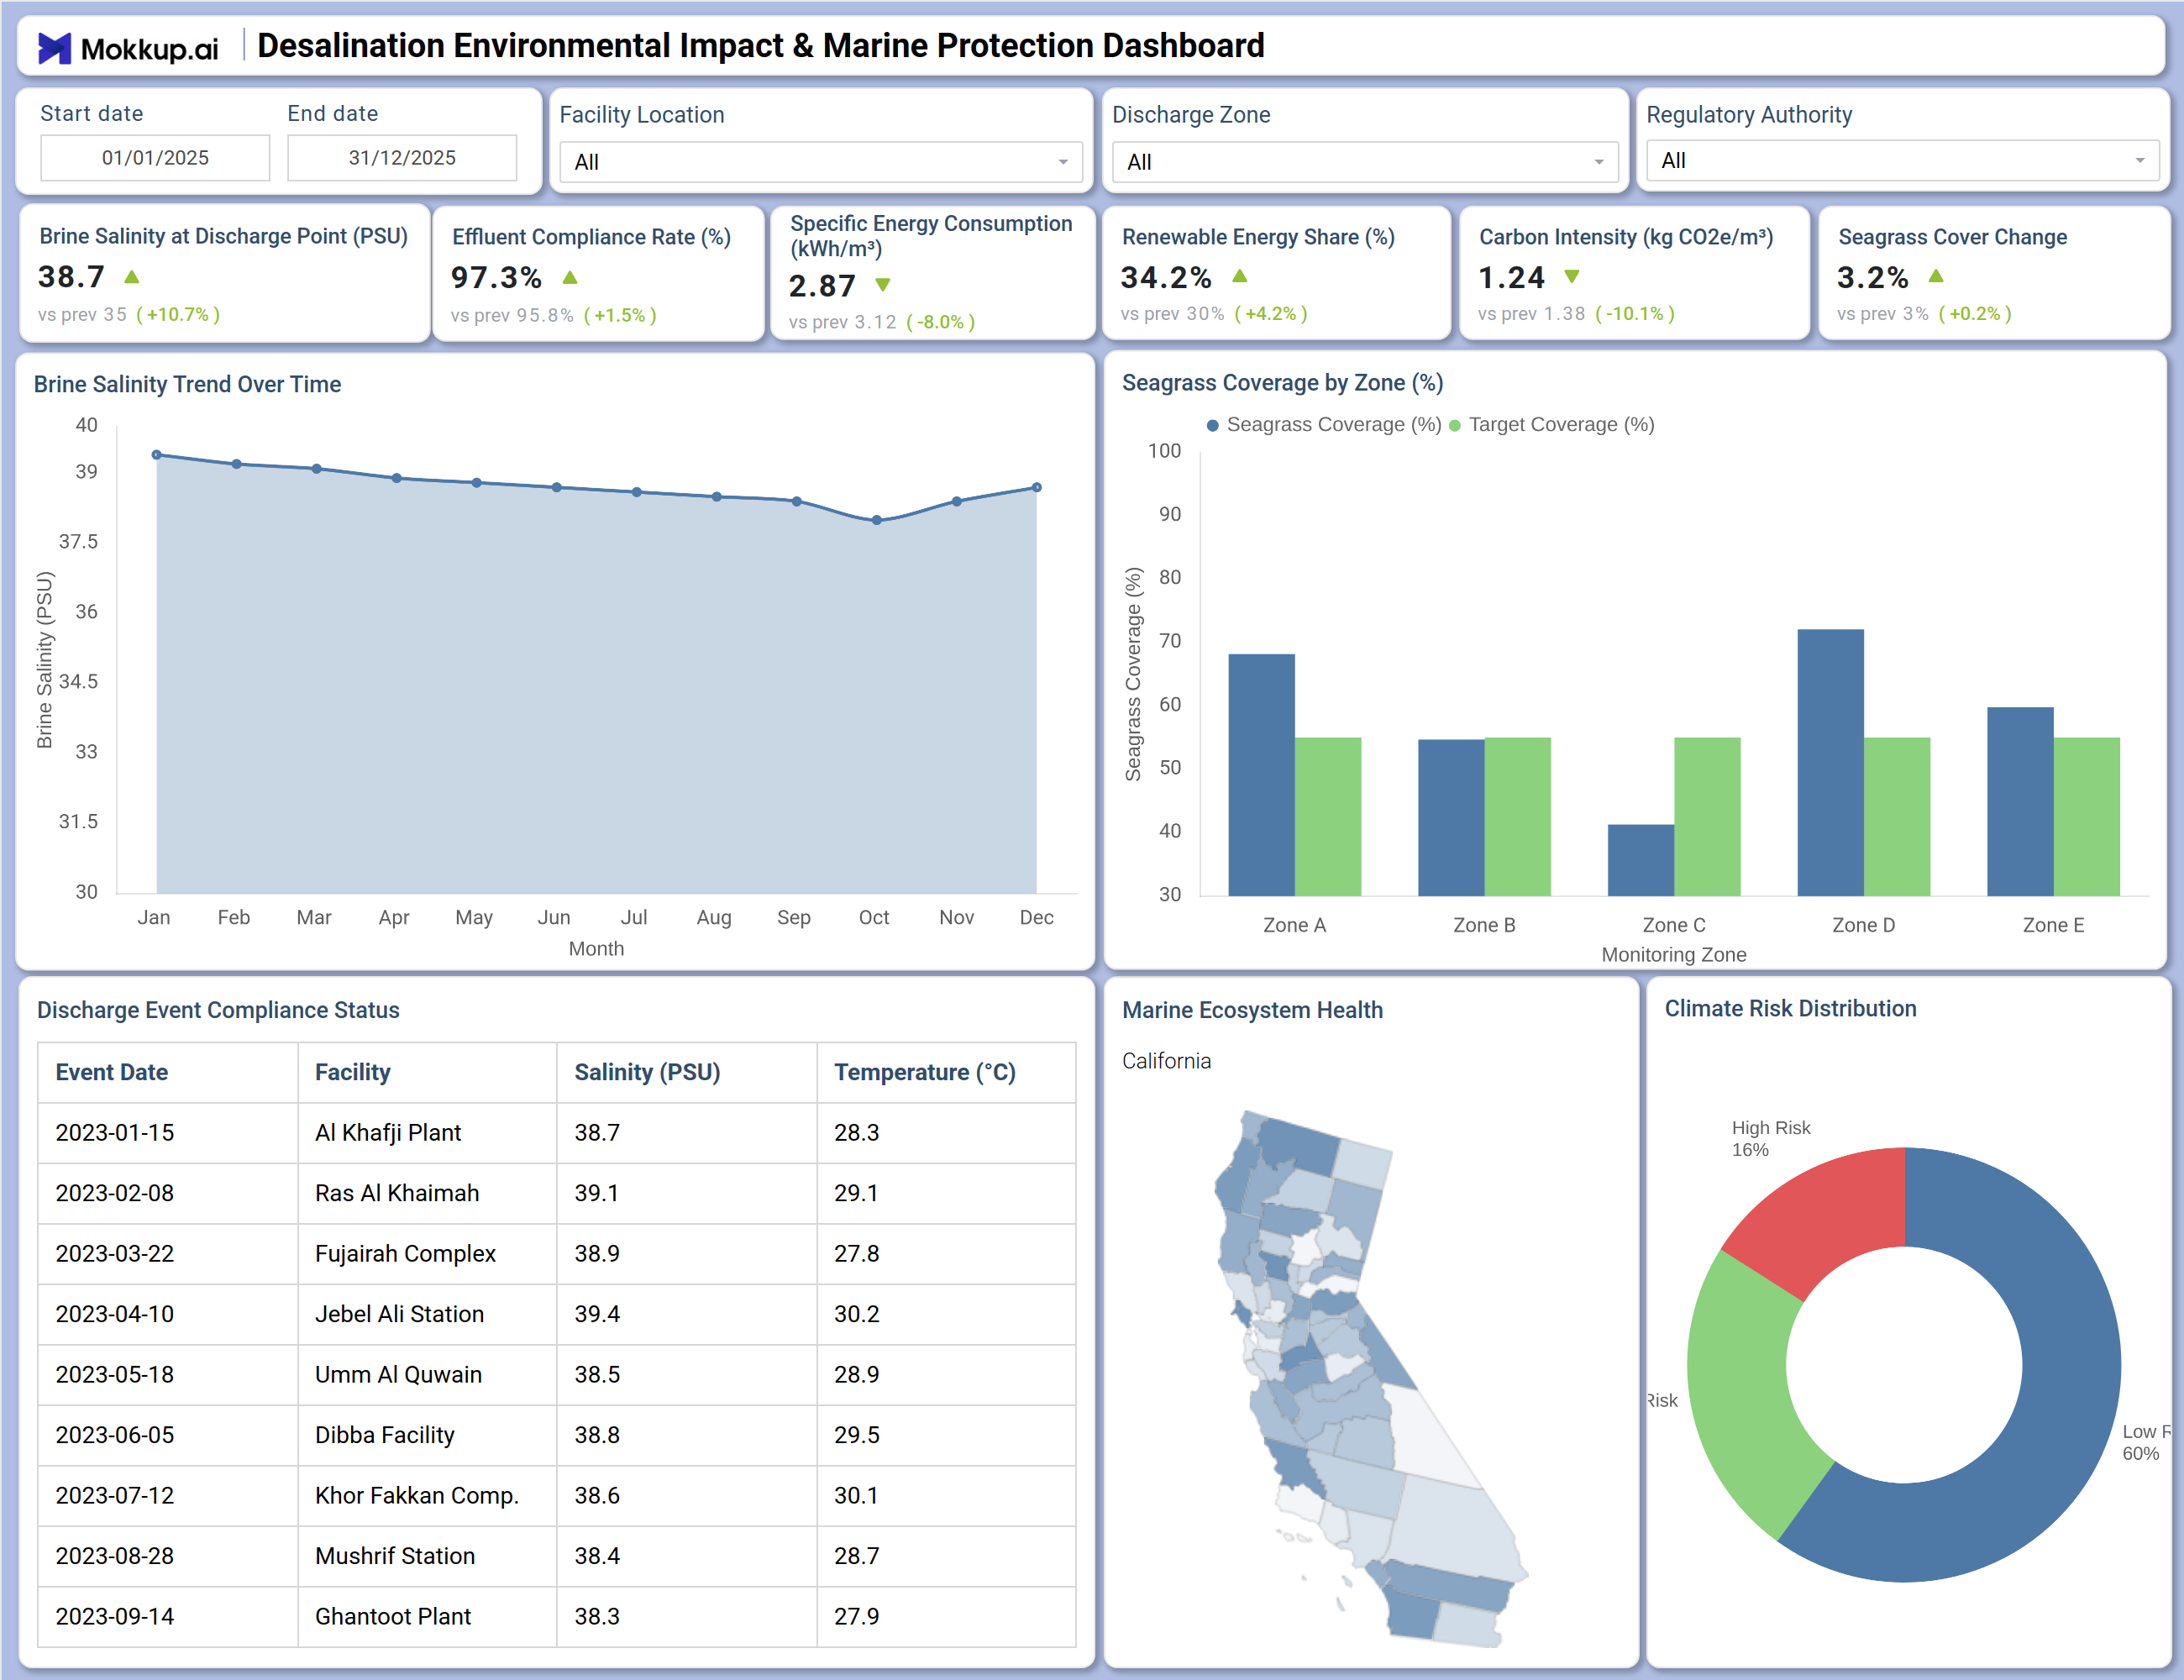
Task: Click the Brine Salinity KPI value 38.7
Action: [72, 276]
